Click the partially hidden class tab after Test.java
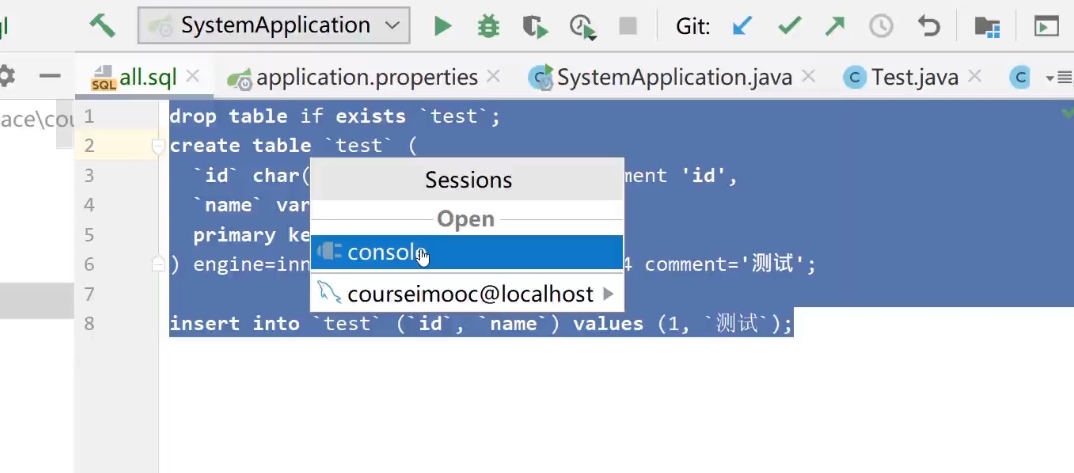Image resolution: width=1074 pixels, height=473 pixels. pyautogui.click(x=1021, y=77)
